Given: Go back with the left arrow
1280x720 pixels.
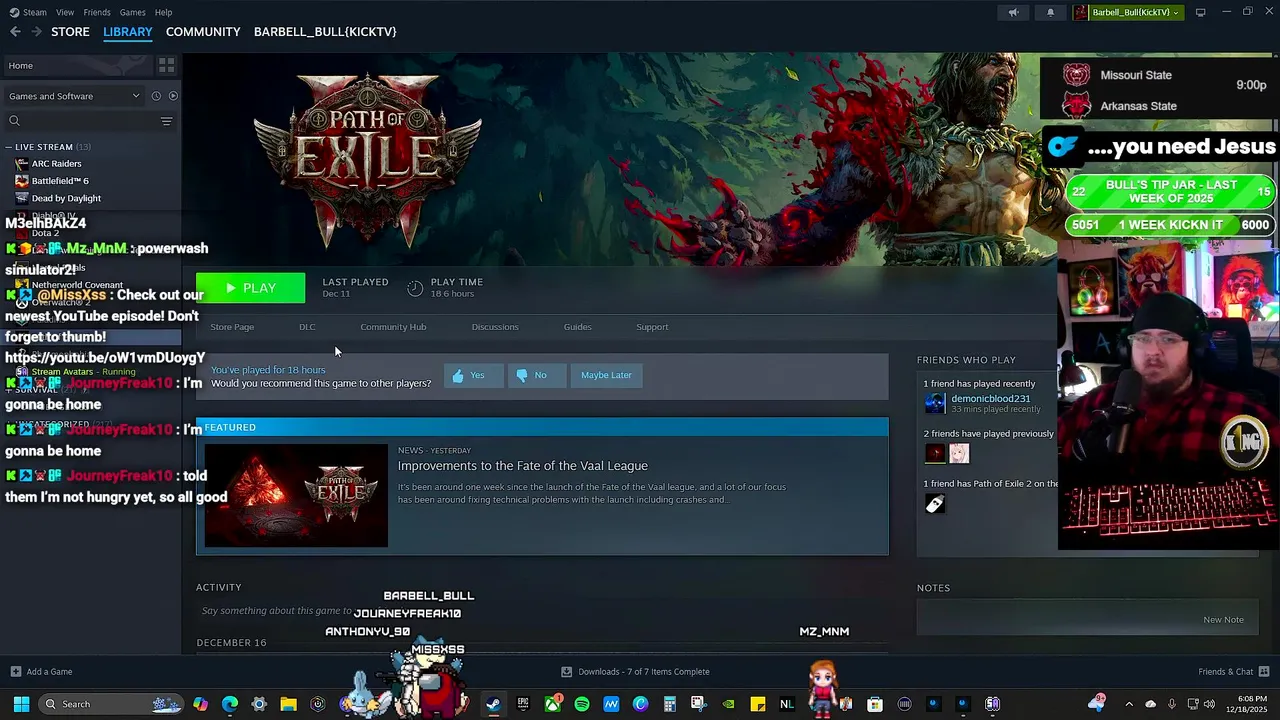Looking at the screenshot, I should tap(15, 32).
